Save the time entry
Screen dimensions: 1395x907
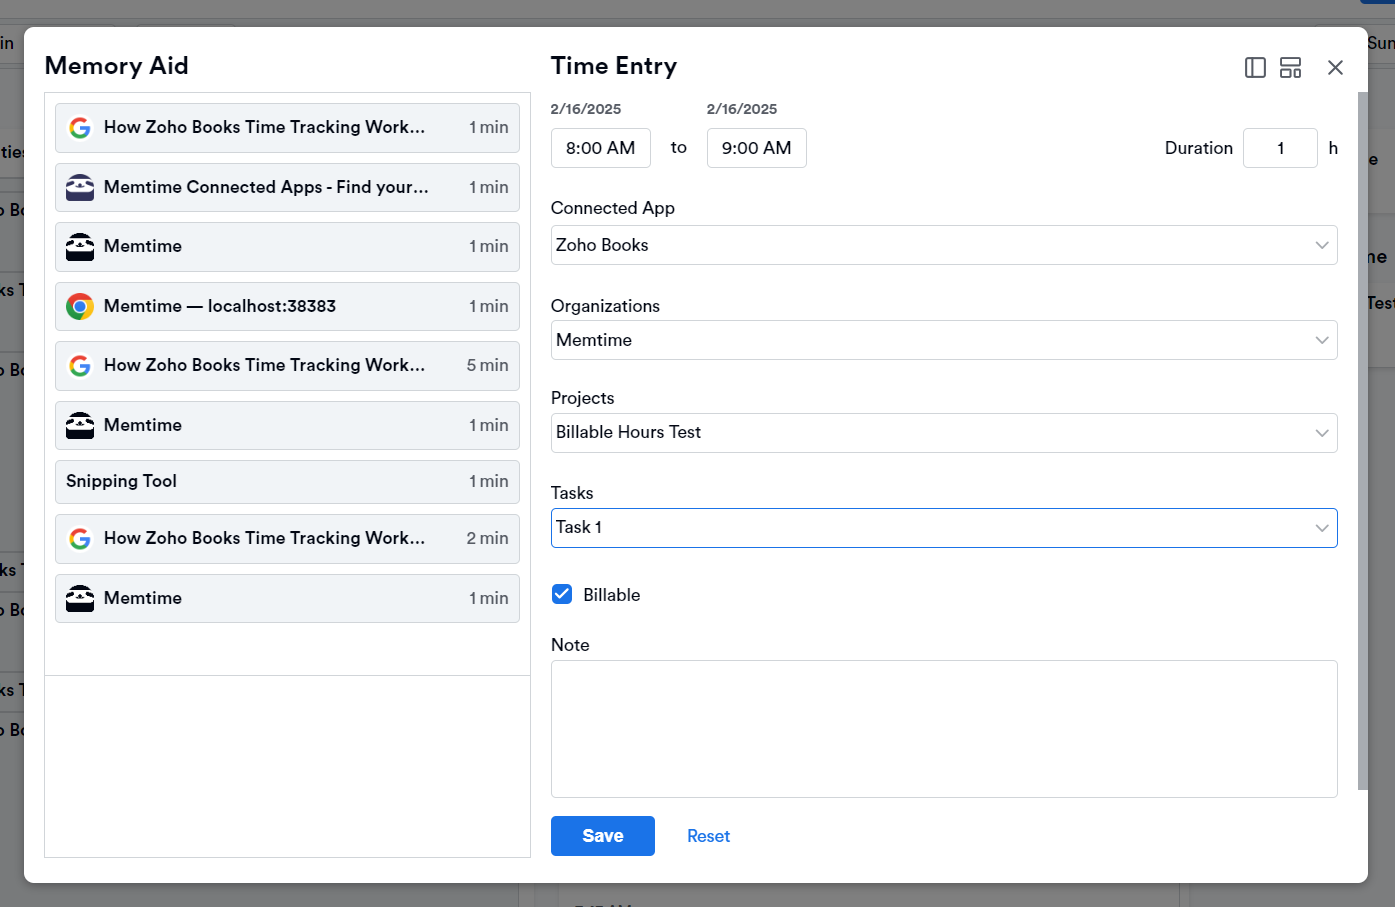[x=603, y=836]
